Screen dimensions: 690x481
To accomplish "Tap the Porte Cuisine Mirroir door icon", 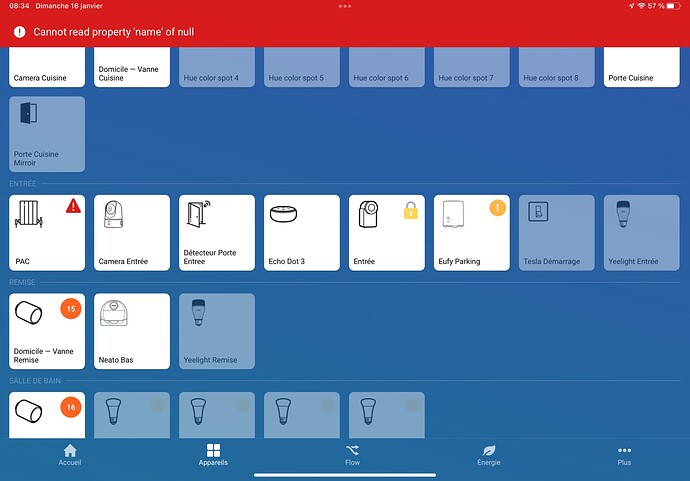I will pos(29,113).
